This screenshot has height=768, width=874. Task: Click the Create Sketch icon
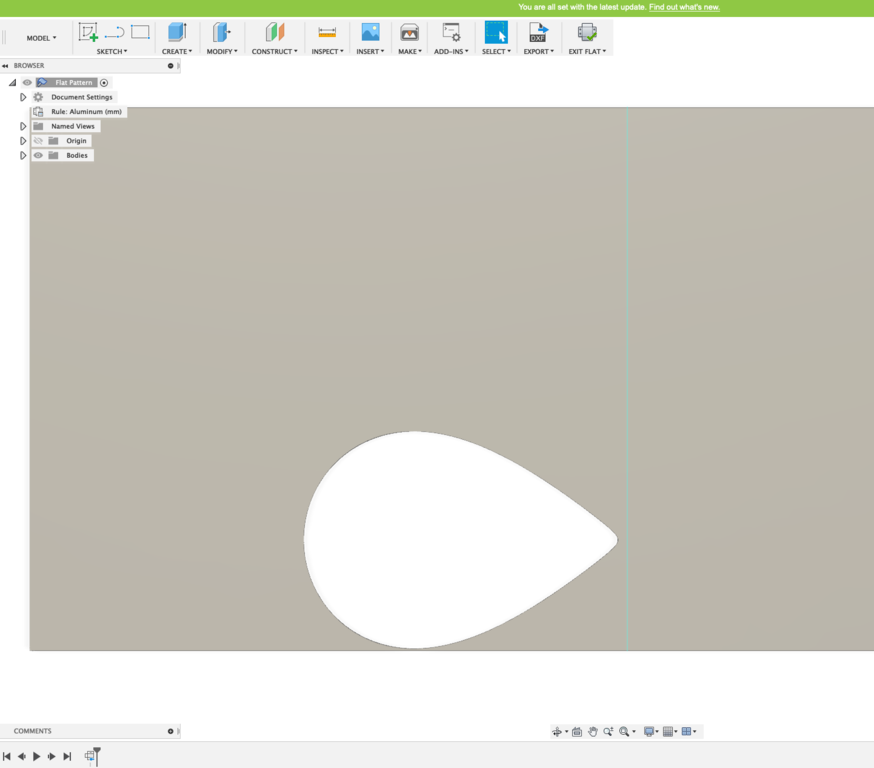(x=88, y=32)
